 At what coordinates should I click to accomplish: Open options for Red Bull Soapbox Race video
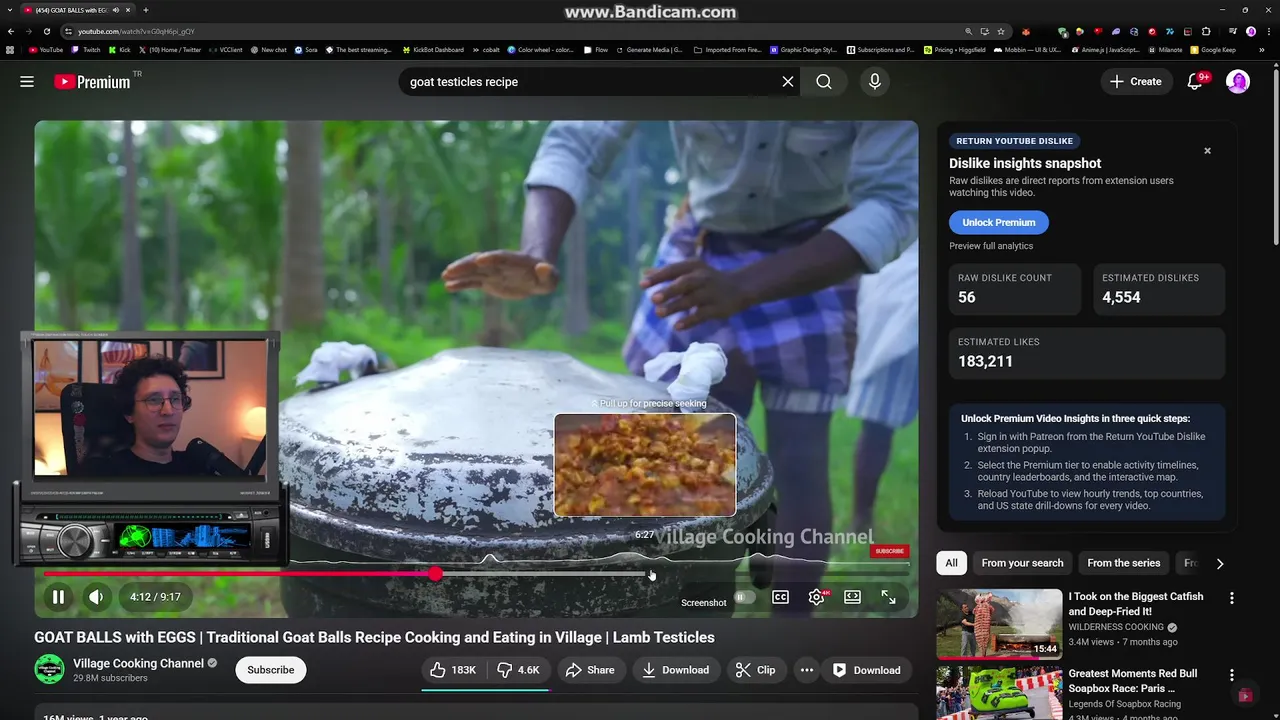click(1232, 675)
